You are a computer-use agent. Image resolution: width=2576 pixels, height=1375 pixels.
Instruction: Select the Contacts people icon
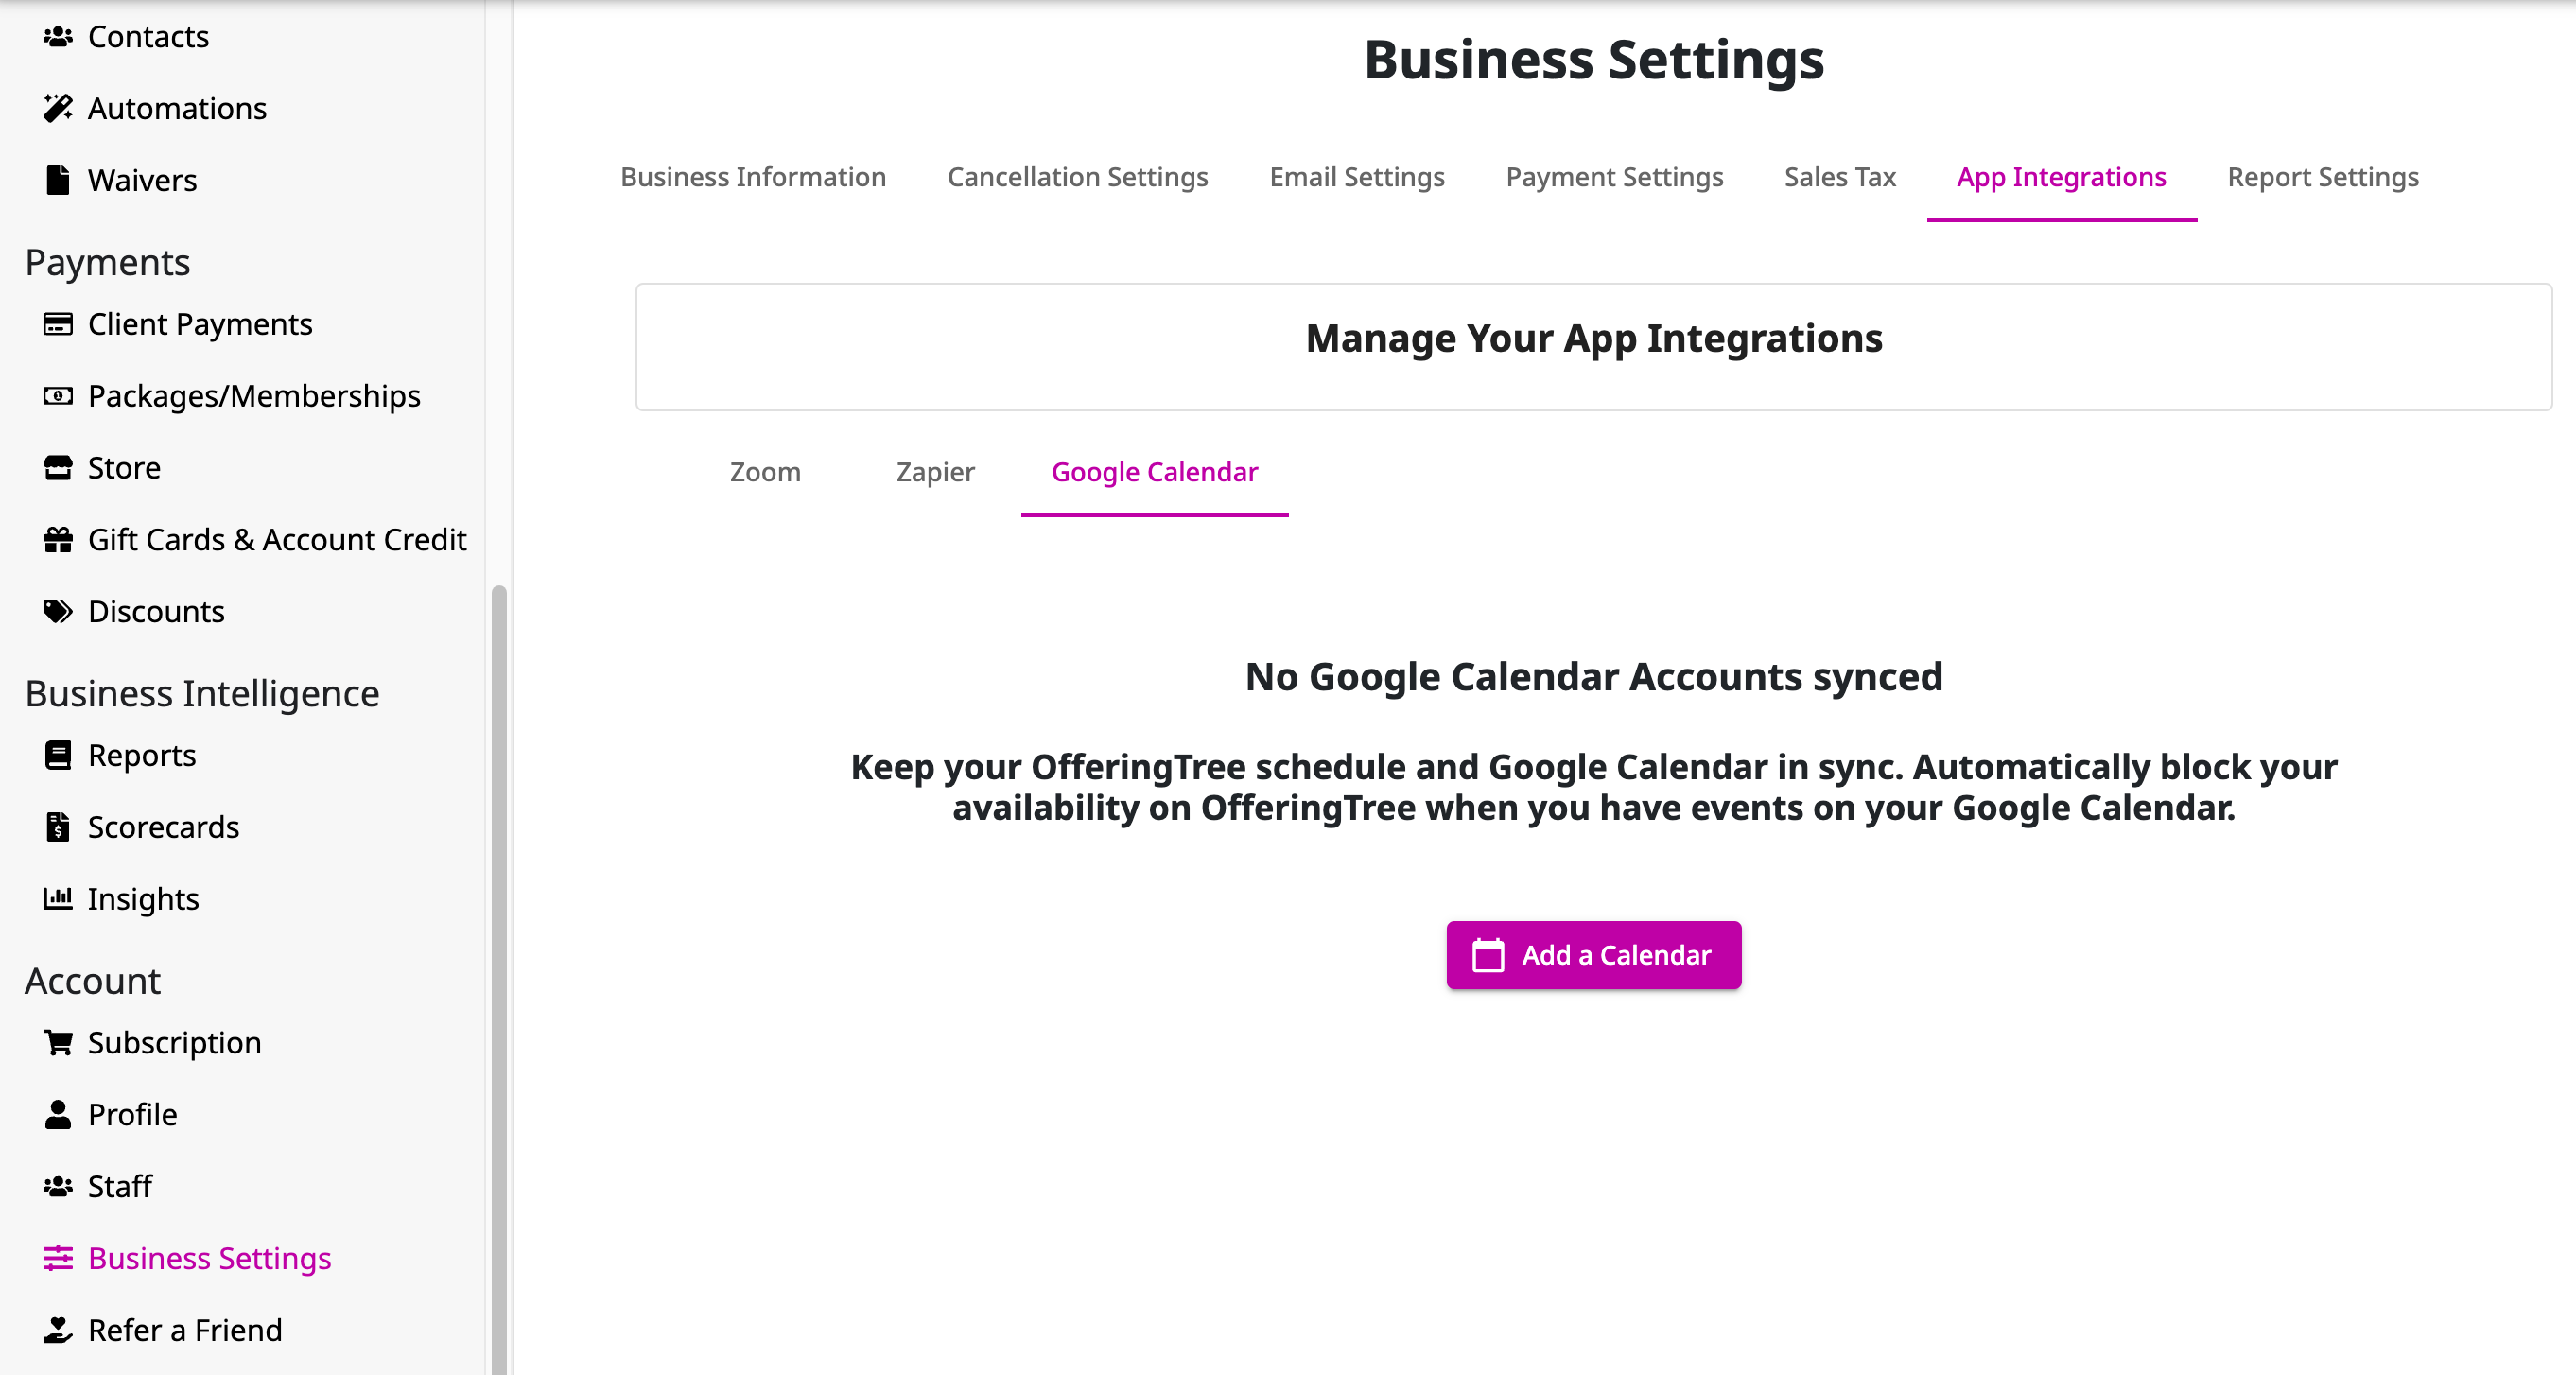click(x=59, y=36)
